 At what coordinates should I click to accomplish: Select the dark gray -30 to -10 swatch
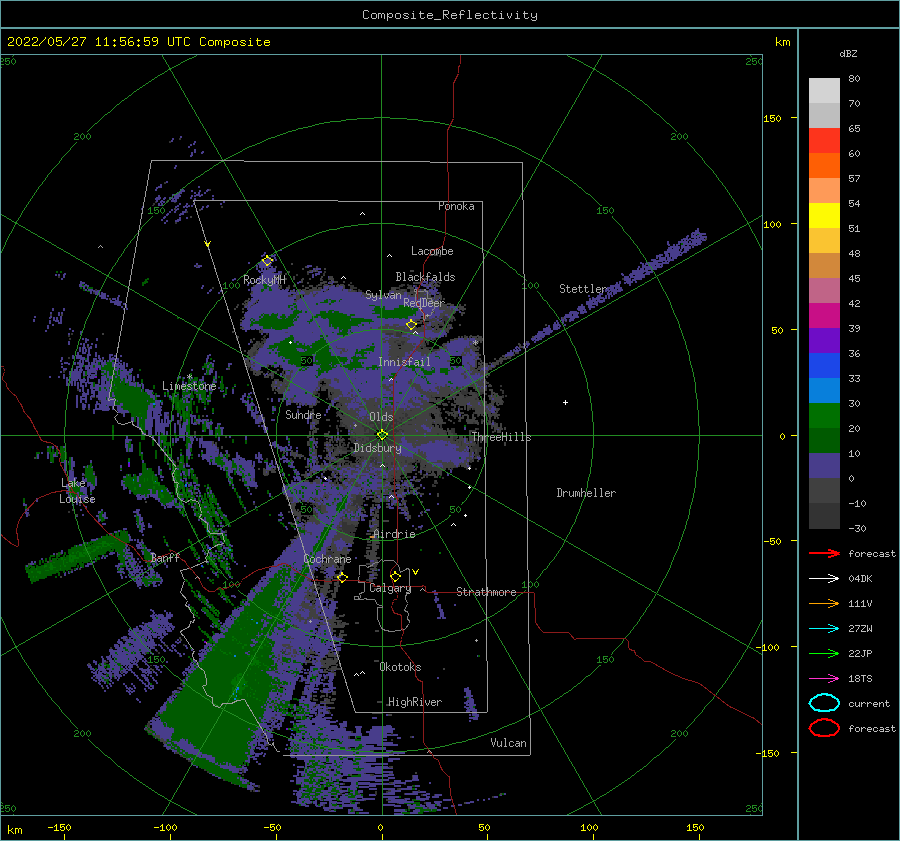(824, 516)
